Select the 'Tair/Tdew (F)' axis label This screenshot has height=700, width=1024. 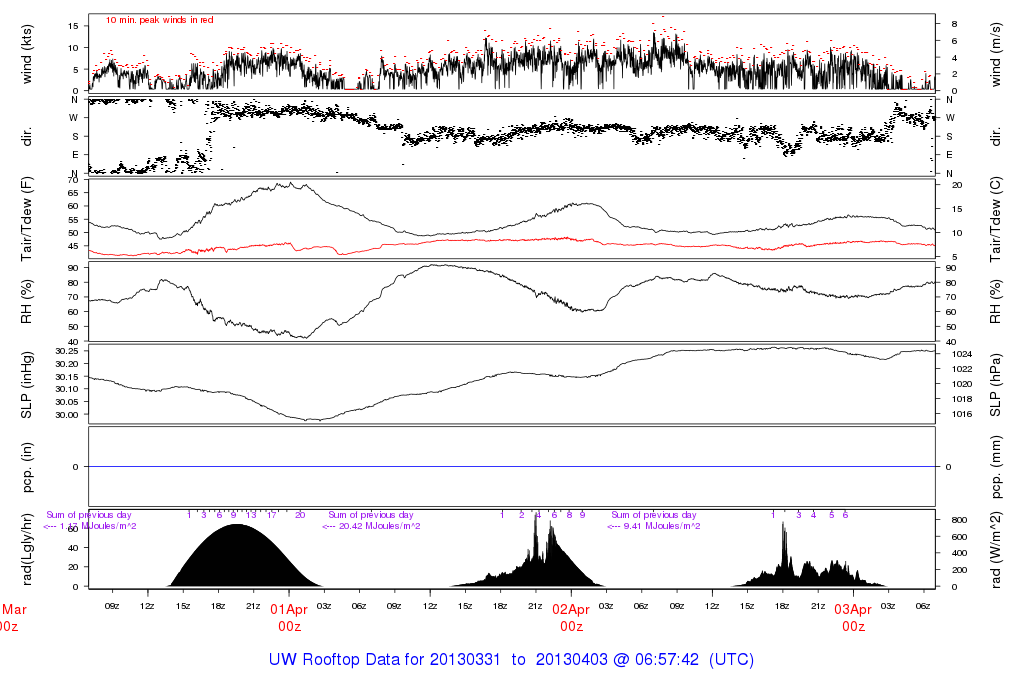pos(27,219)
